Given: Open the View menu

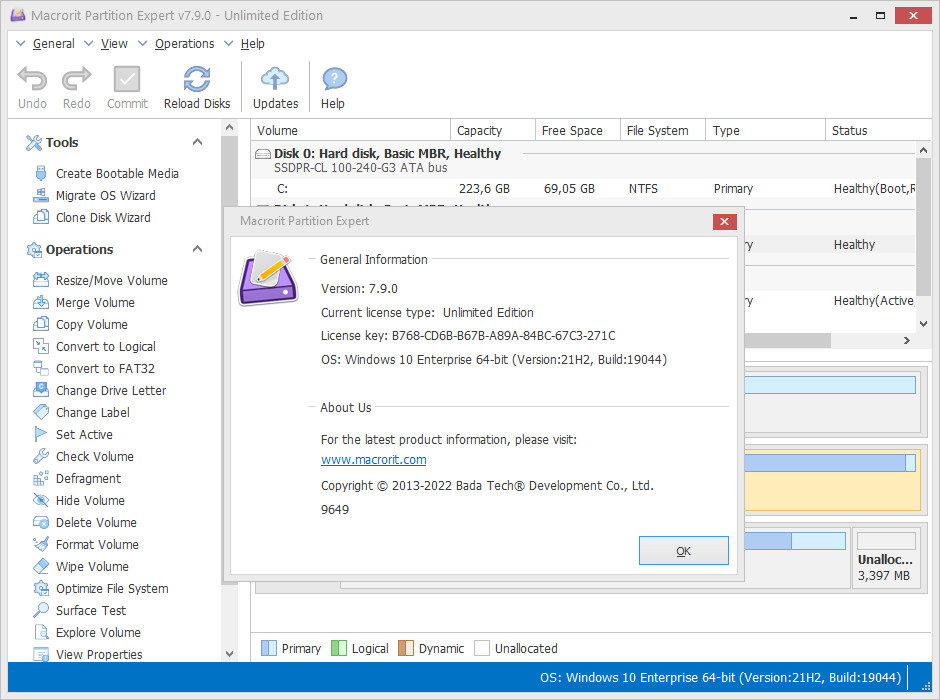Looking at the screenshot, I should click(114, 44).
